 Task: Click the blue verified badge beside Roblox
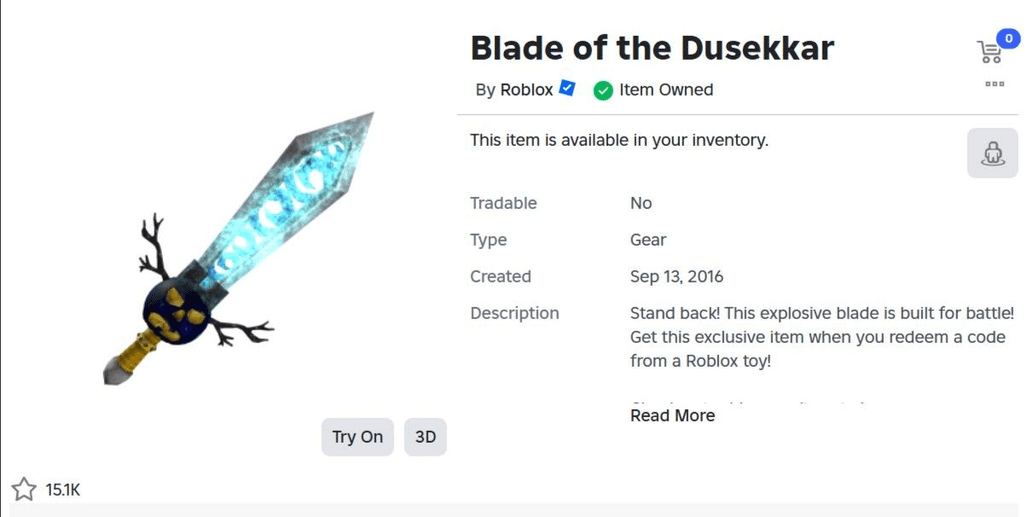567,89
